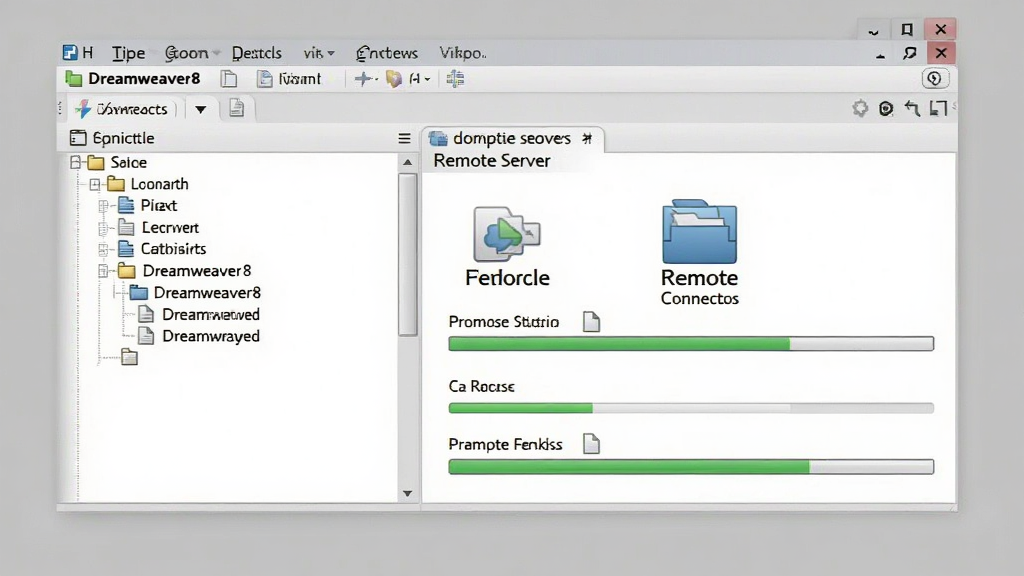Viewport: 1024px width, 576px height.
Task: Click the plus add icon in toolbar
Action: (363, 79)
